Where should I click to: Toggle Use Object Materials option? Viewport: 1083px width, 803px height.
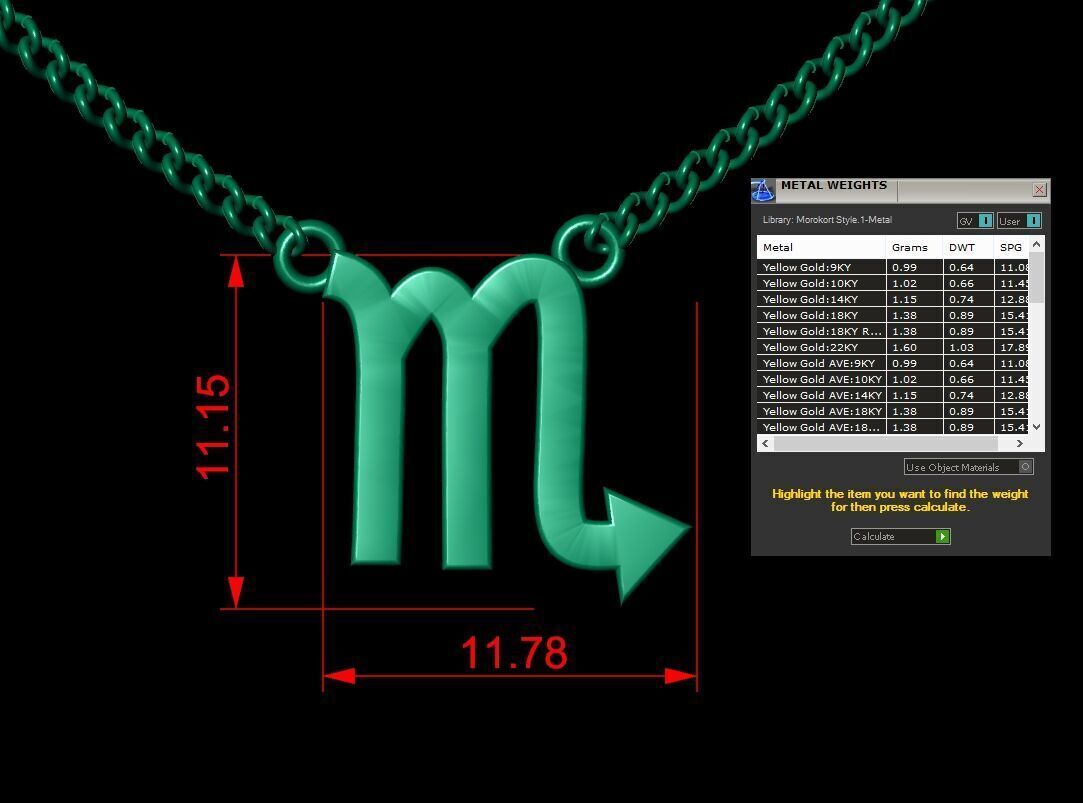(x=968, y=467)
